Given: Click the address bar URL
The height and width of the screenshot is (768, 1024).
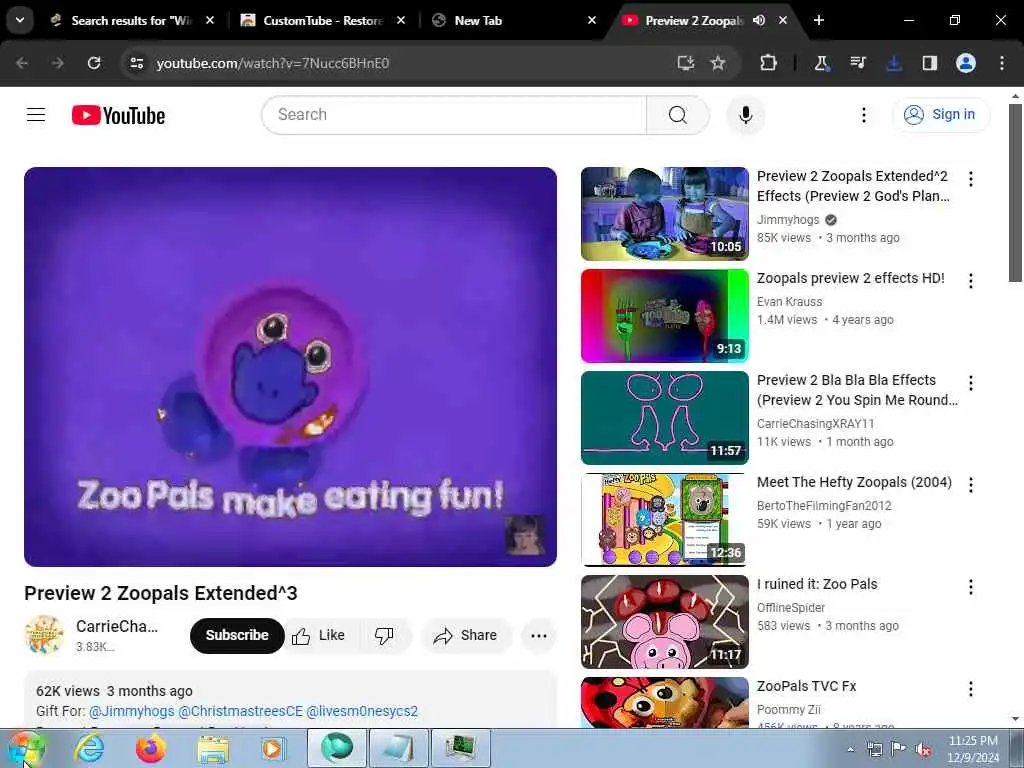Looking at the screenshot, I should 272,63.
